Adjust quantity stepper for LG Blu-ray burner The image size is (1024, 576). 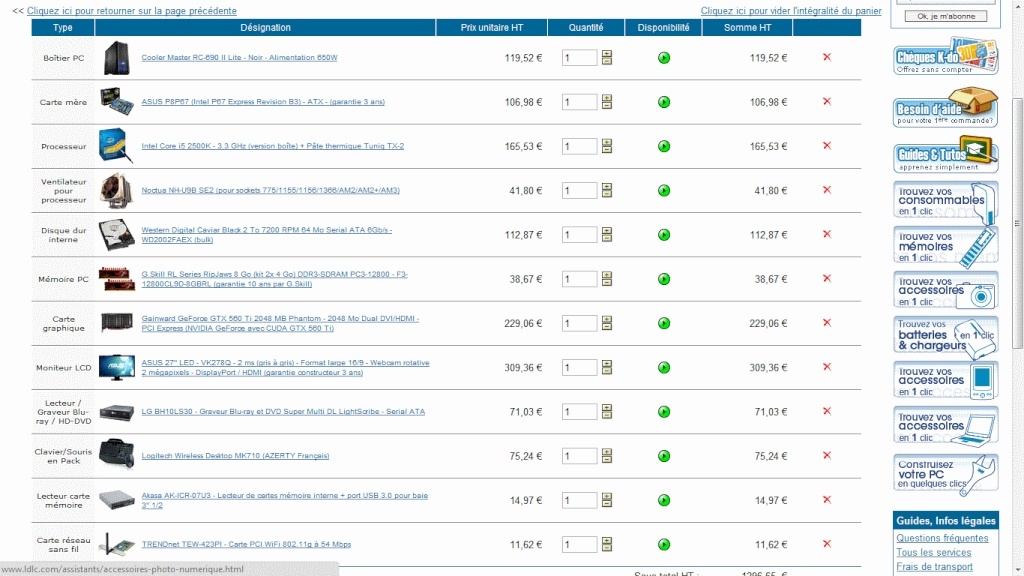click(x=607, y=411)
